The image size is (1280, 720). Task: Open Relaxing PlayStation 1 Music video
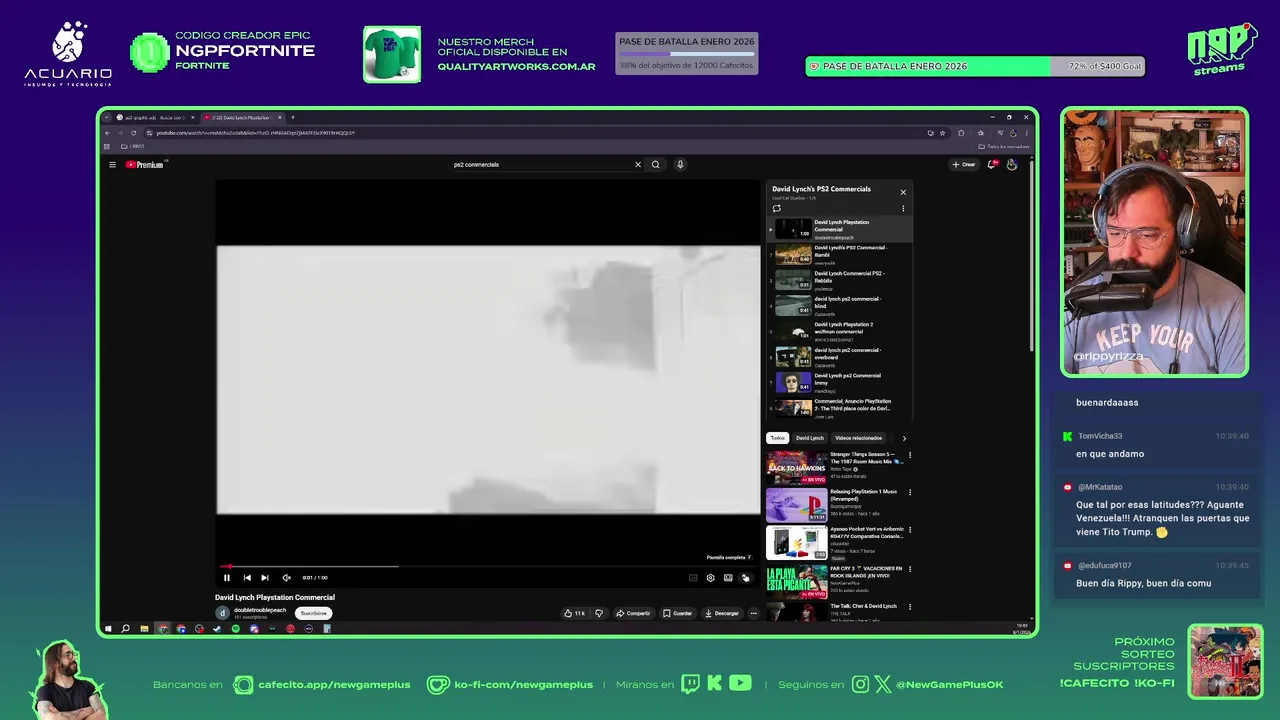click(x=835, y=505)
